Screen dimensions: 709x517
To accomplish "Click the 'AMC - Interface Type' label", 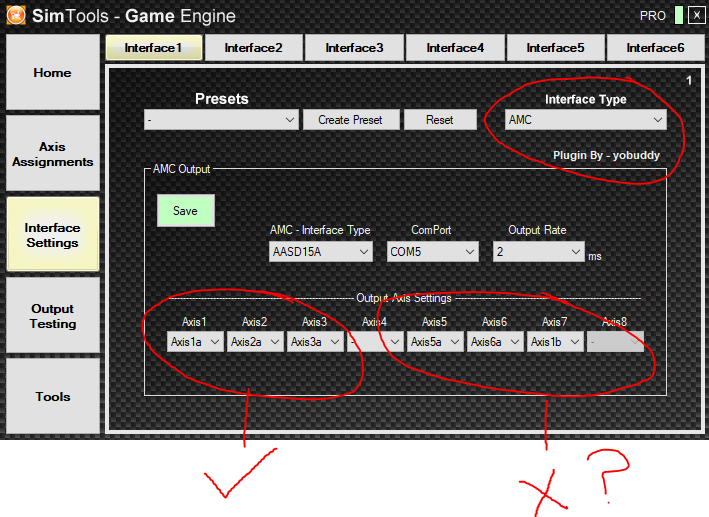I will click(320, 230).
